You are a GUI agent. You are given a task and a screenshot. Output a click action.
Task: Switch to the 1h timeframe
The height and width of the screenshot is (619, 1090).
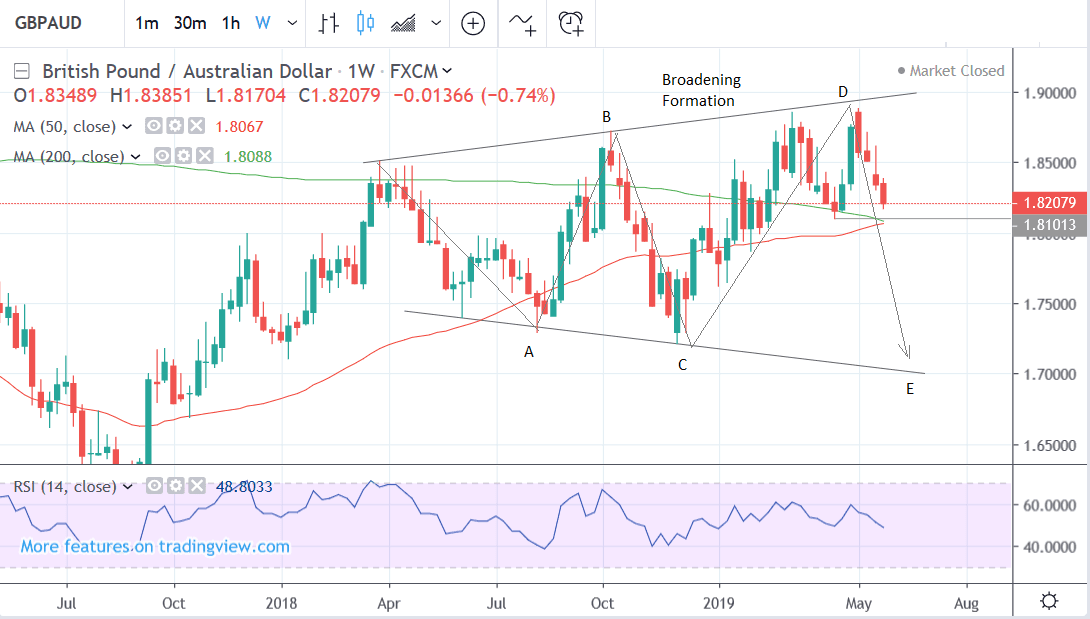click(231, 23)
